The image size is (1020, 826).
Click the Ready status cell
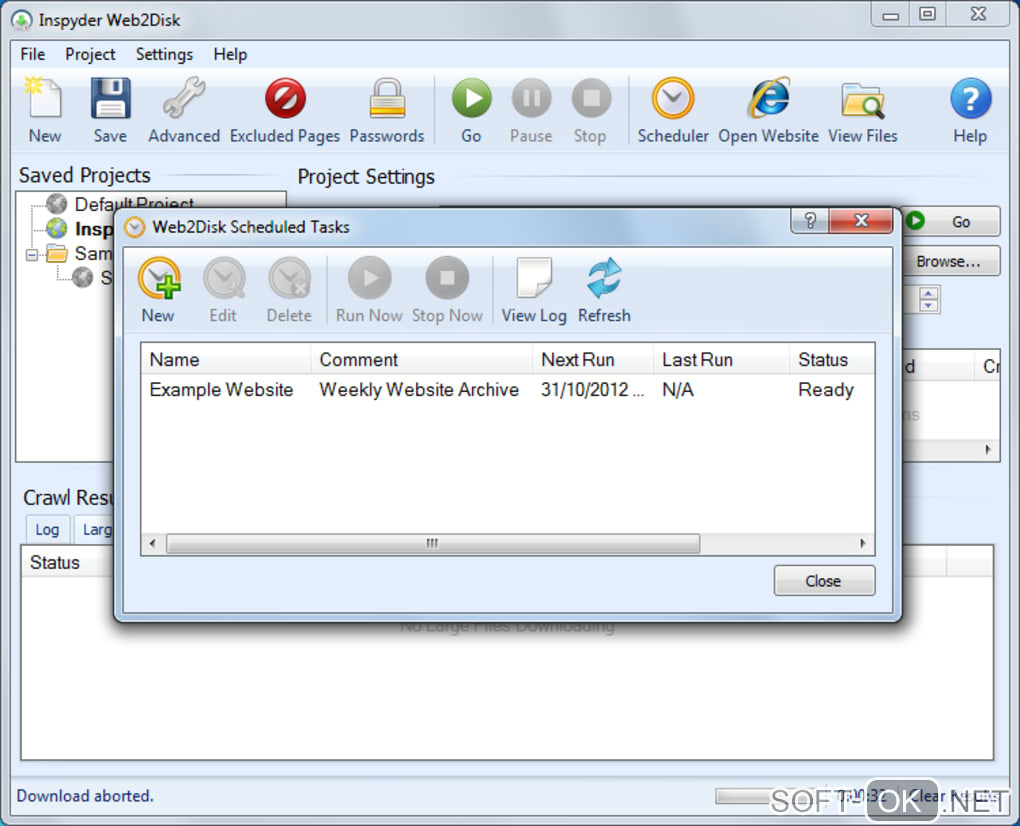(826, 390)
